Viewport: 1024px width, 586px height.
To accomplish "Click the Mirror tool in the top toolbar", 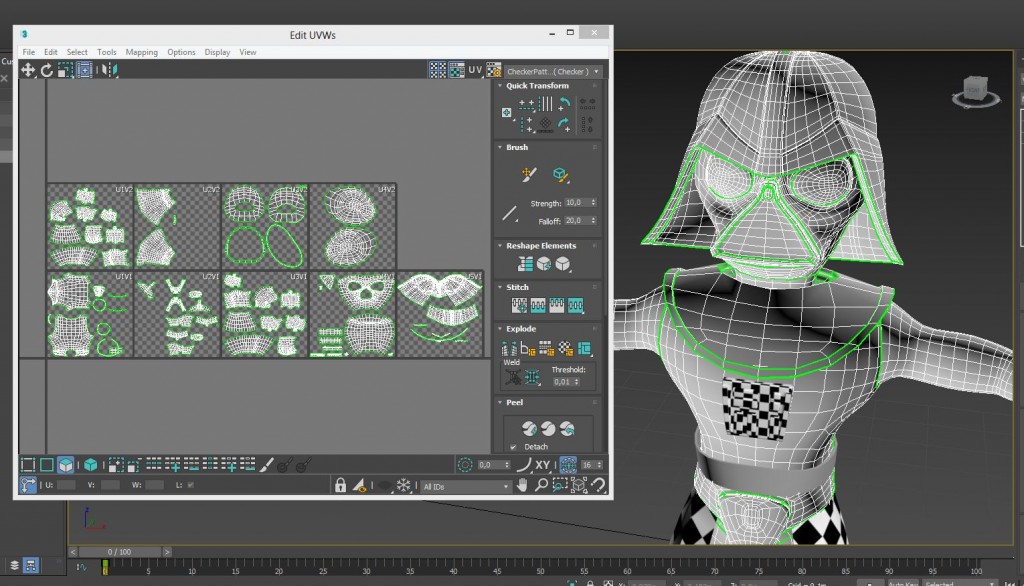I will (x=109, y=70).
